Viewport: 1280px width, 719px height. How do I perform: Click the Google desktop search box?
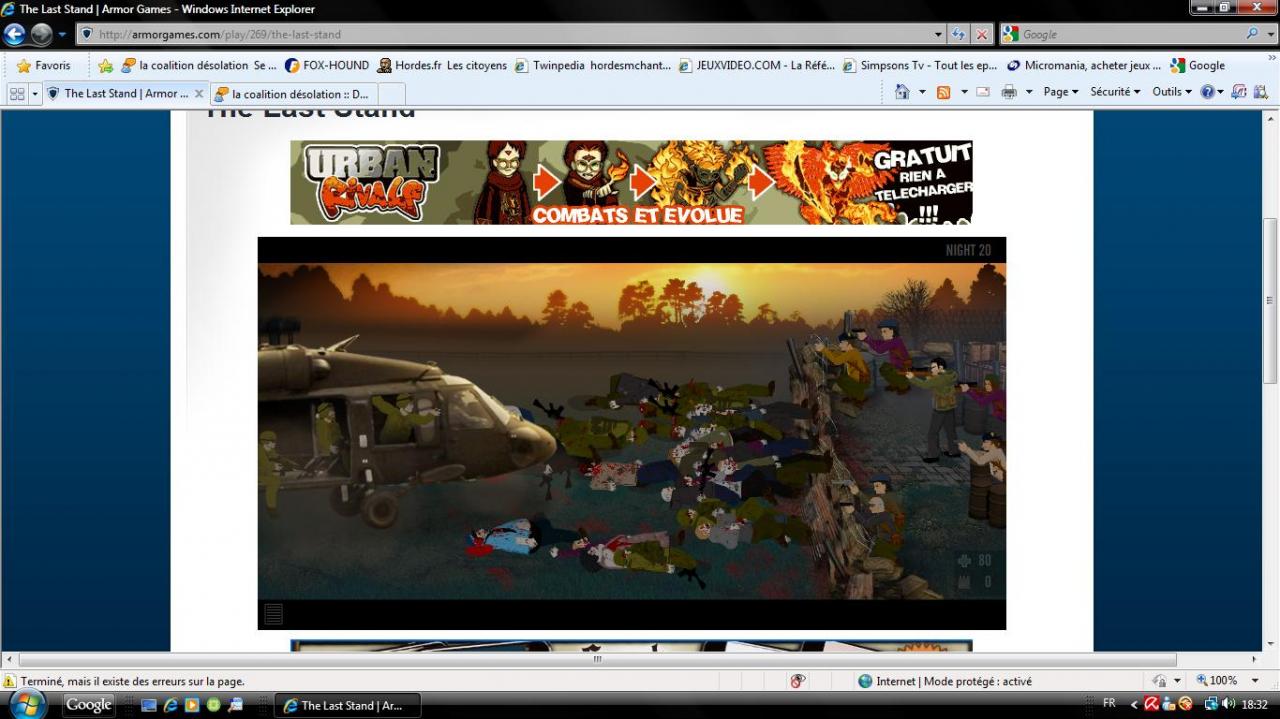[x=88, y=705]
